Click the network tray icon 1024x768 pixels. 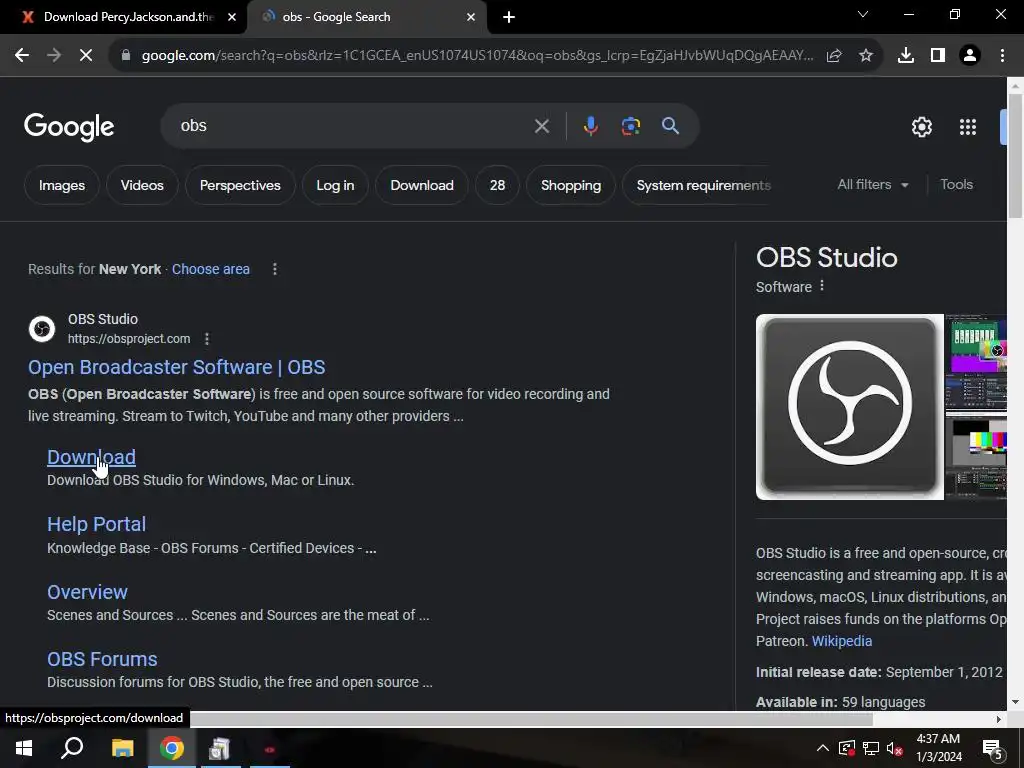click(x=871, y=748)
